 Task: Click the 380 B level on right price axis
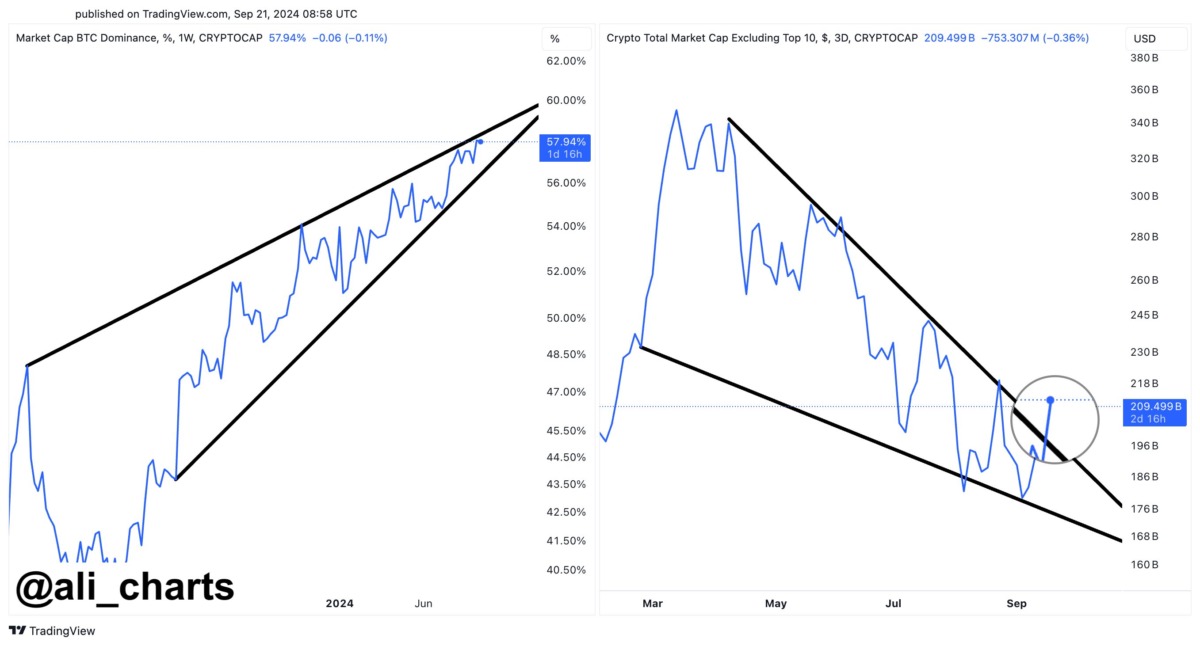tap(1142, 58)
